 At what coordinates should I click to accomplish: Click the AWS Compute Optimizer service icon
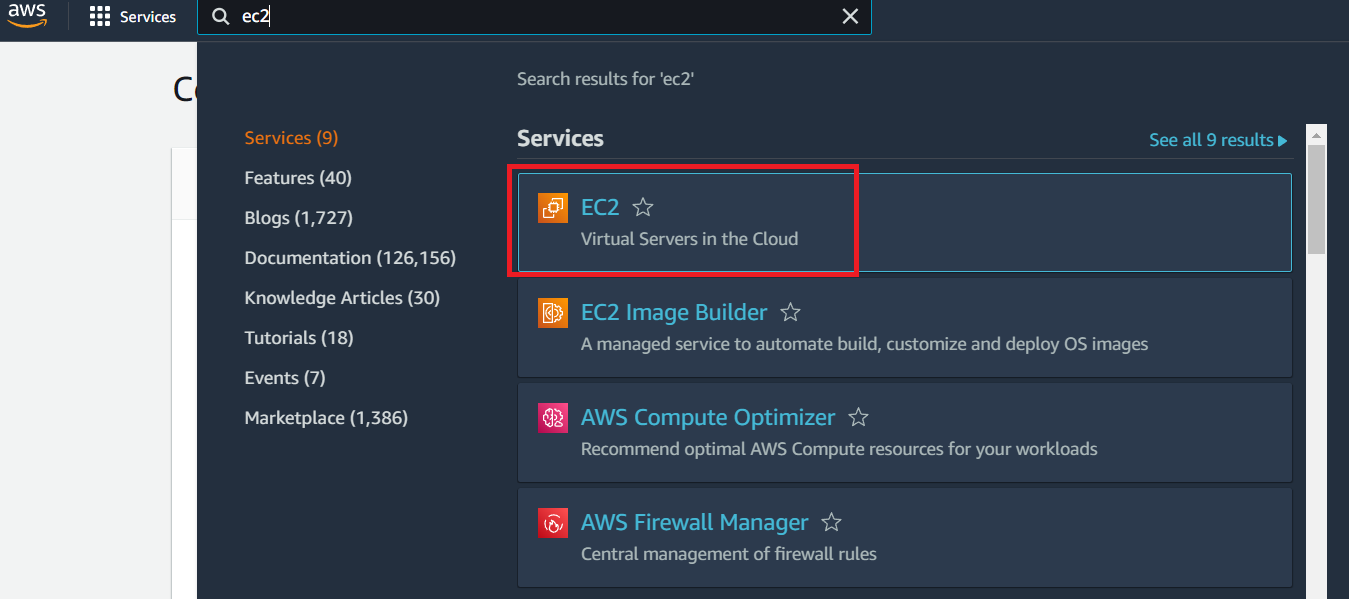(552, 417)
